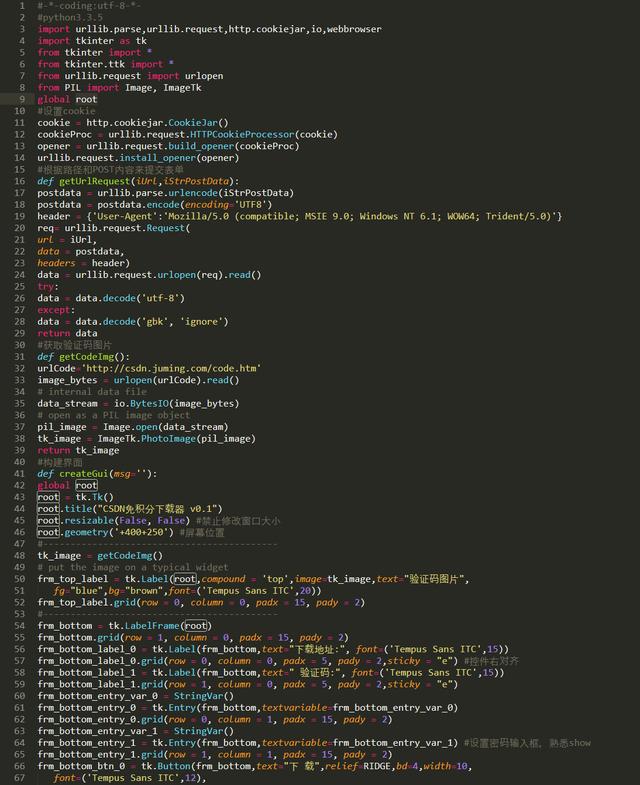Viewport: 640px width, 785px height.
Task: Place cursor on 'webbrowser' in the import line
Action: pyautogui.click(x=354, y=29)
